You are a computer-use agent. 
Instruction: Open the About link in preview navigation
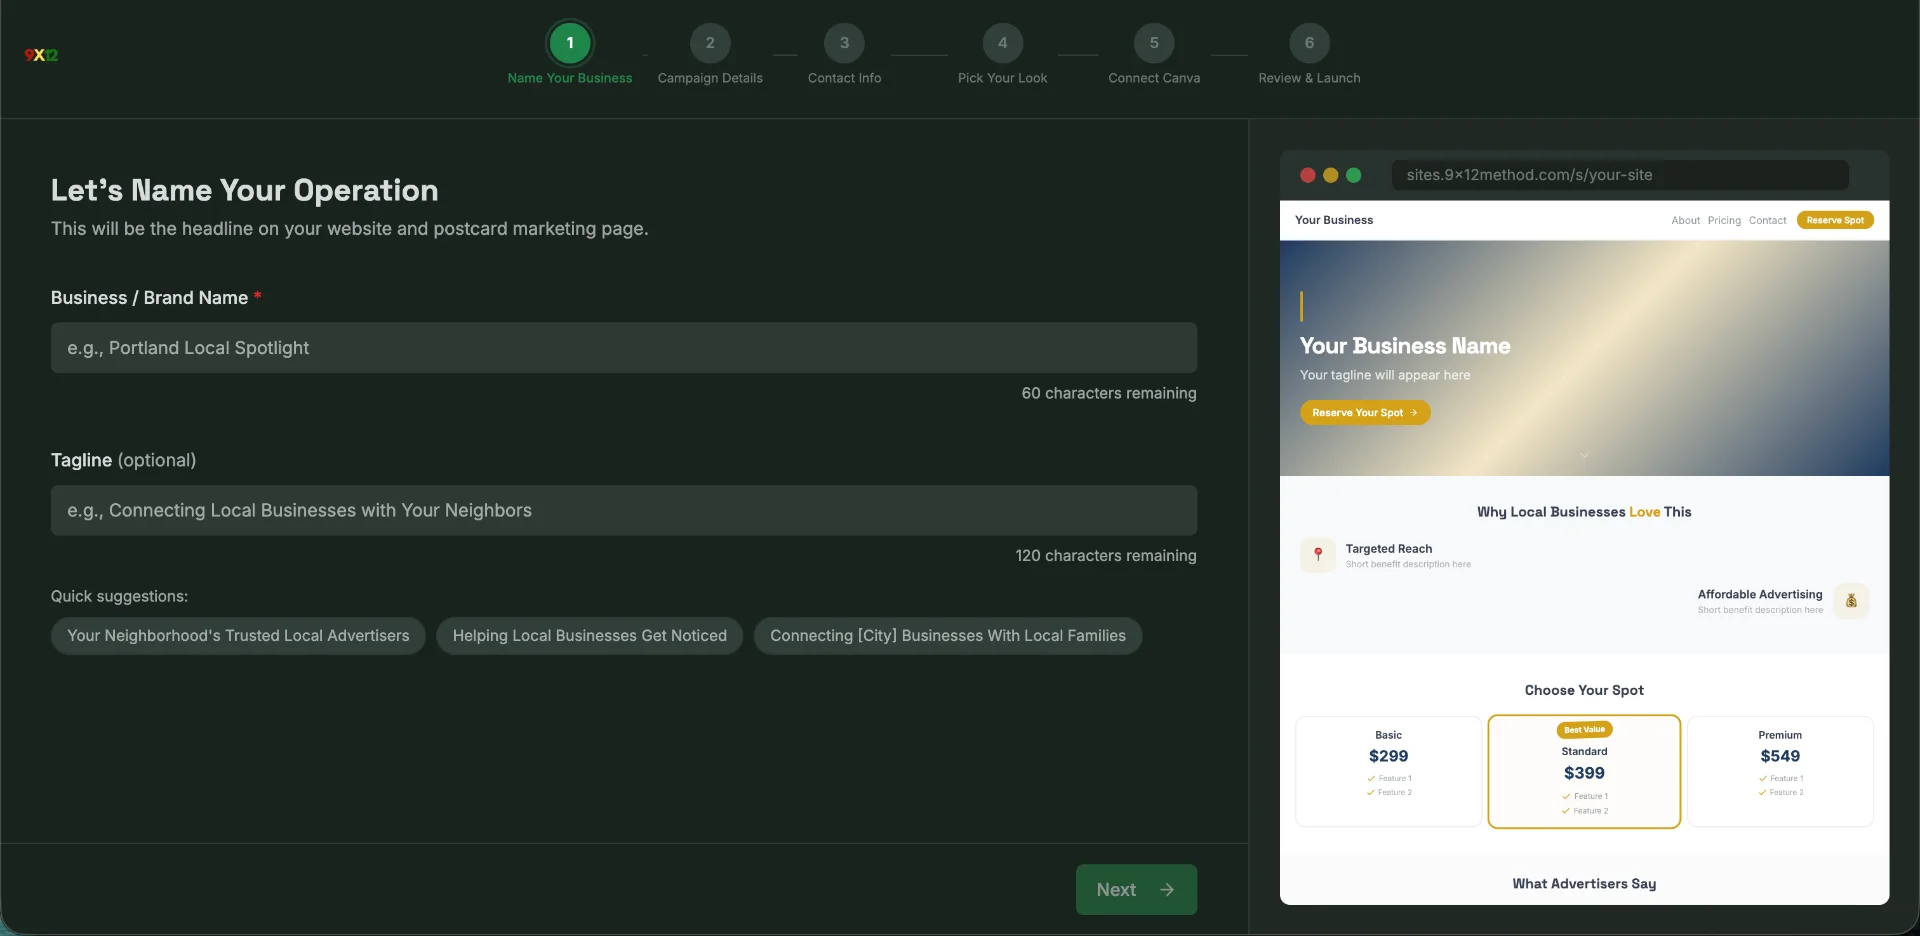point(1686,220)
